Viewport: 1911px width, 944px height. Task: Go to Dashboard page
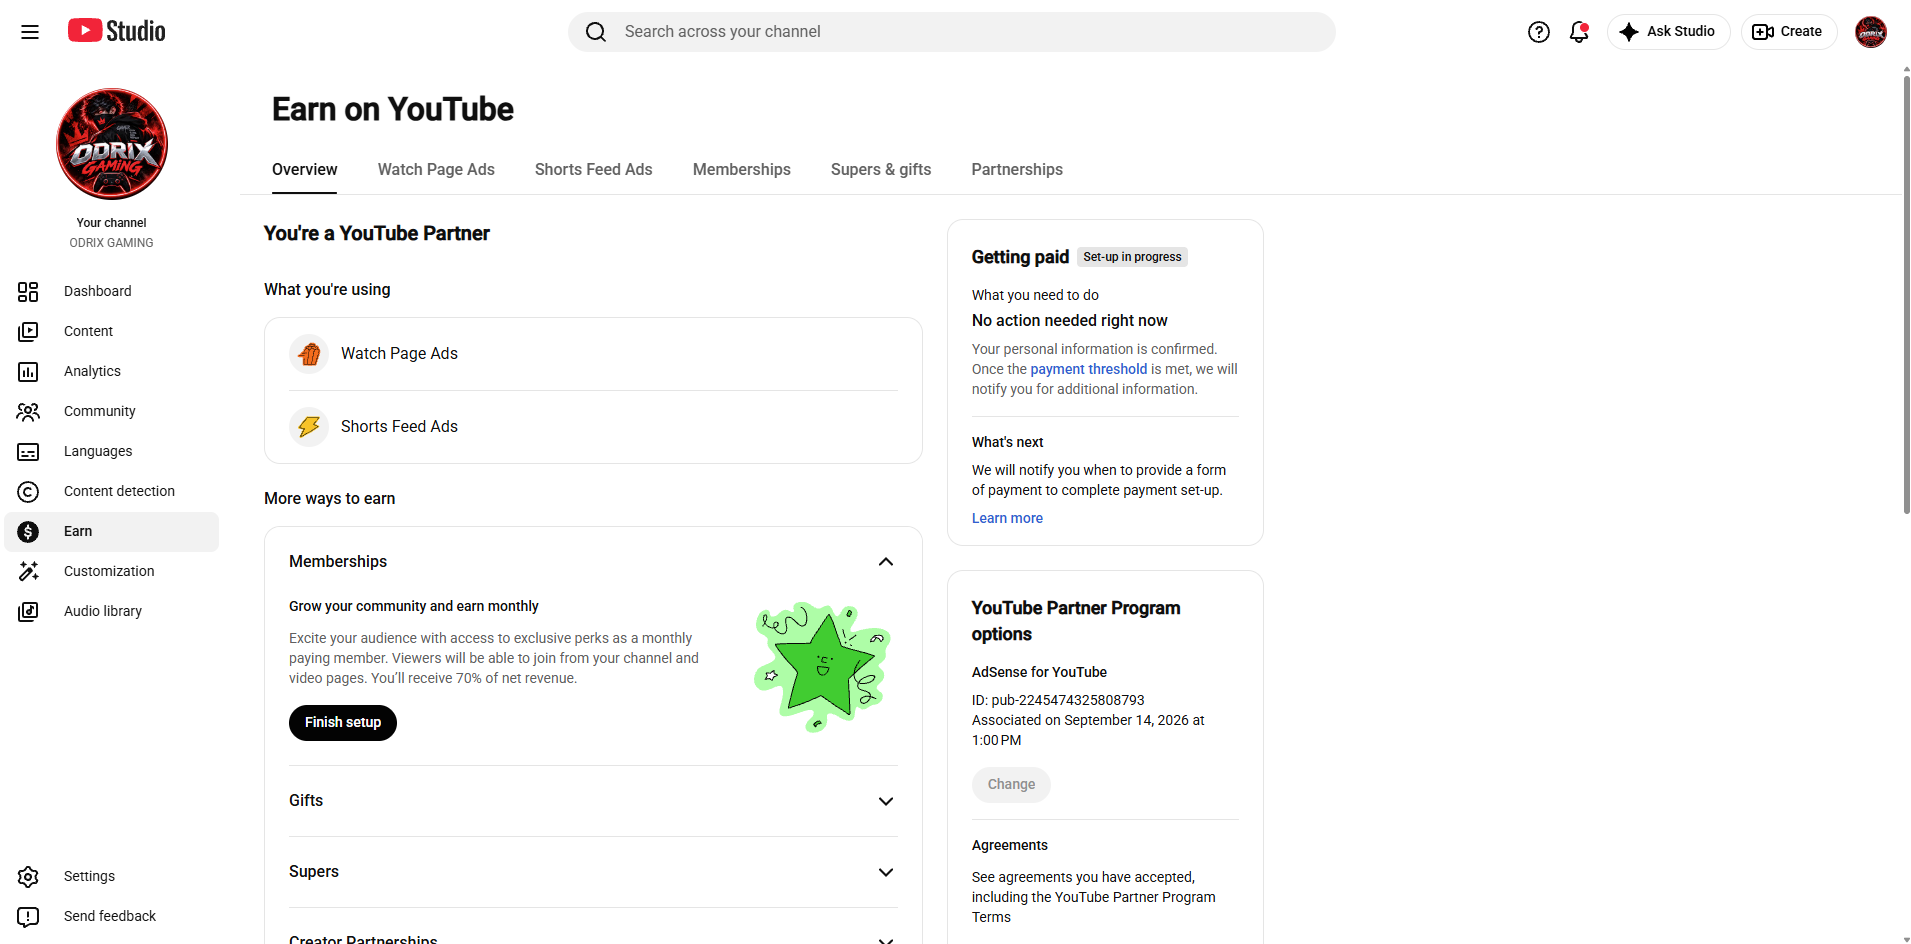[x=112, y=291]
